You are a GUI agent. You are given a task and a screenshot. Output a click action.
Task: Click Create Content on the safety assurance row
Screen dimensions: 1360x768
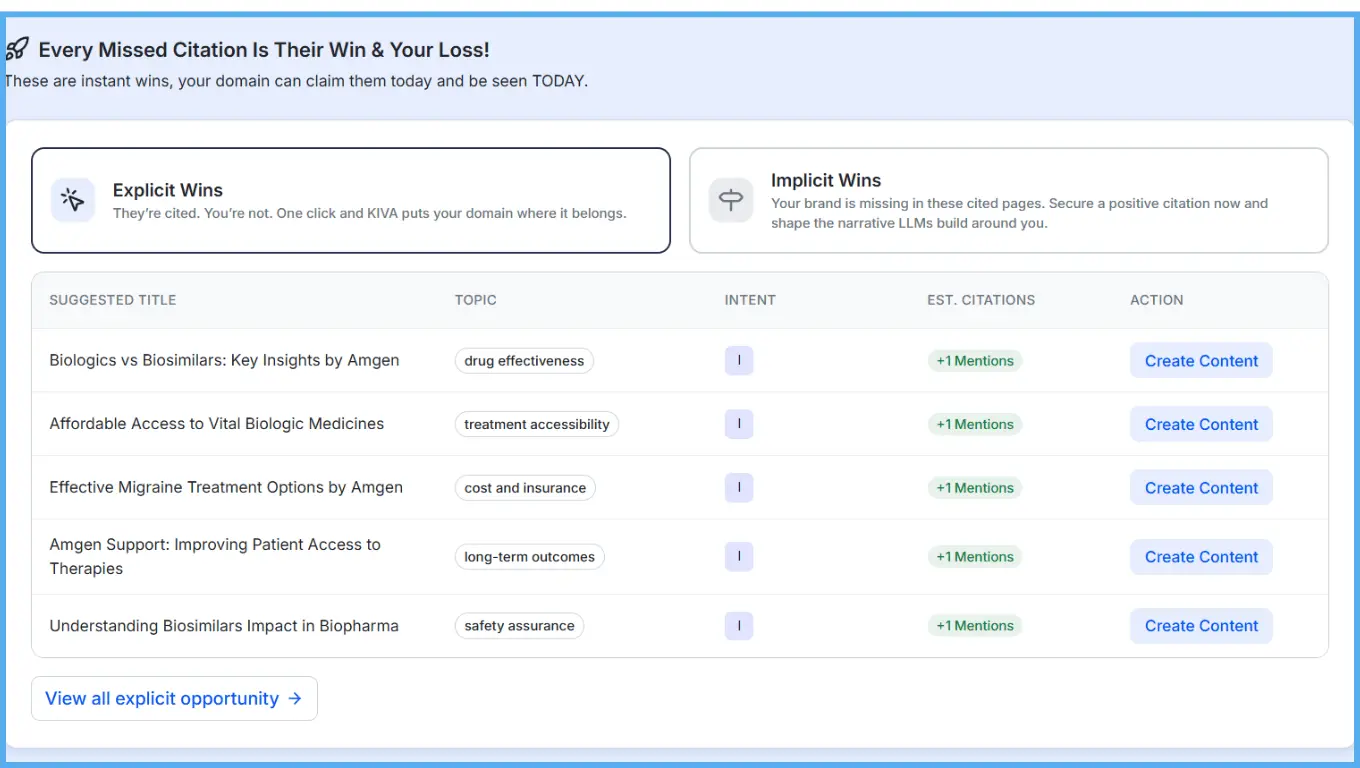point(1201,625)
